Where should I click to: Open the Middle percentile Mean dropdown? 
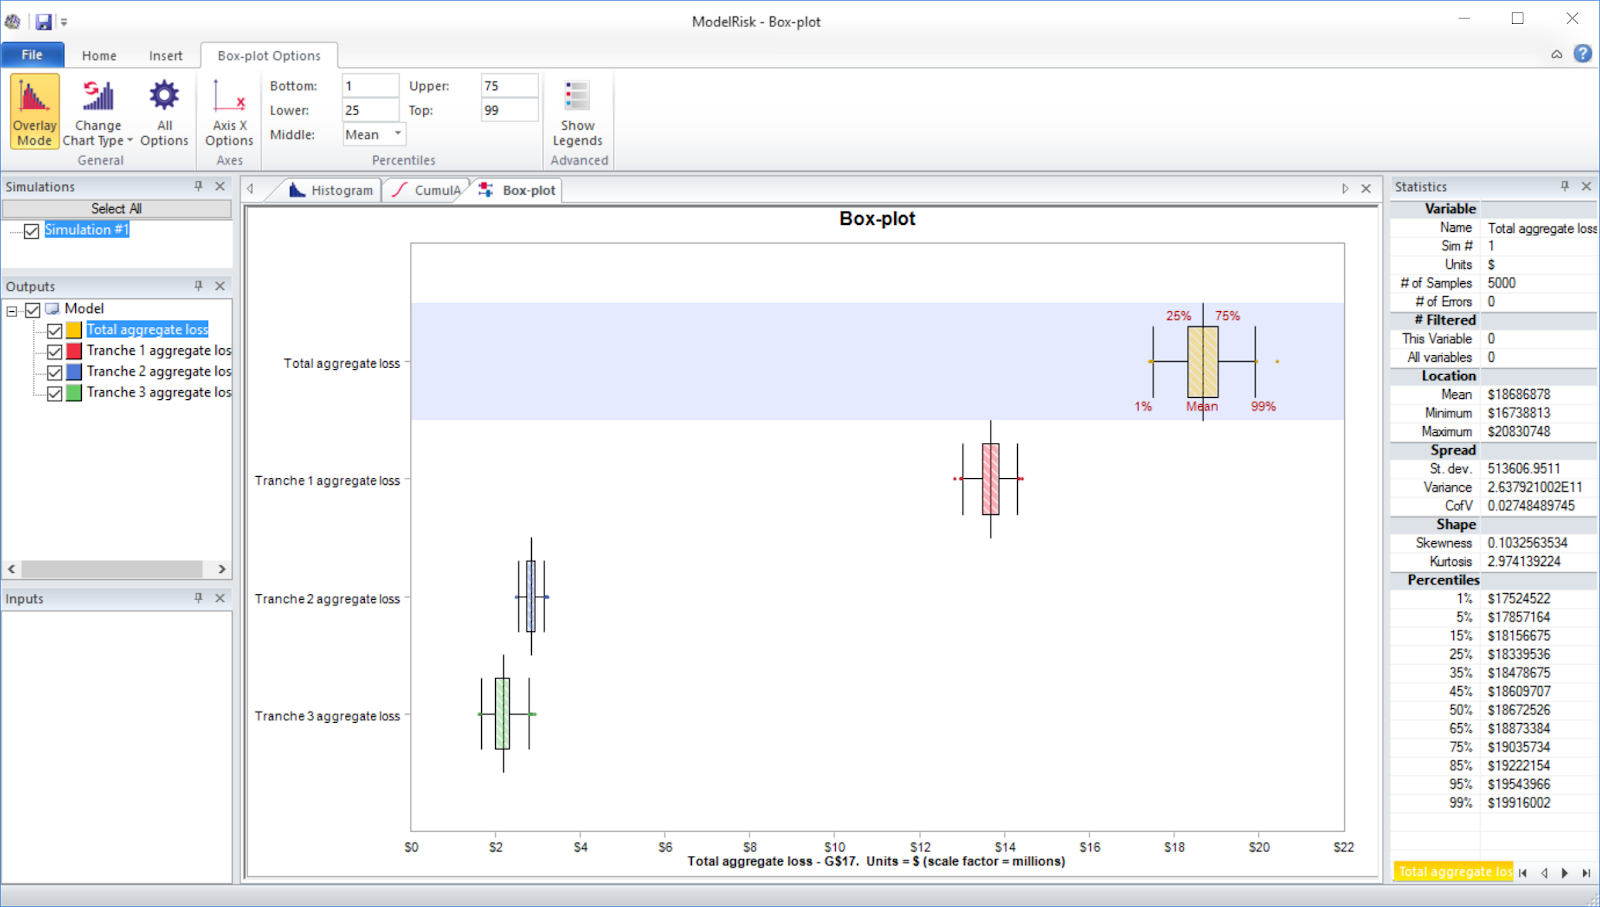click(397, 134)
